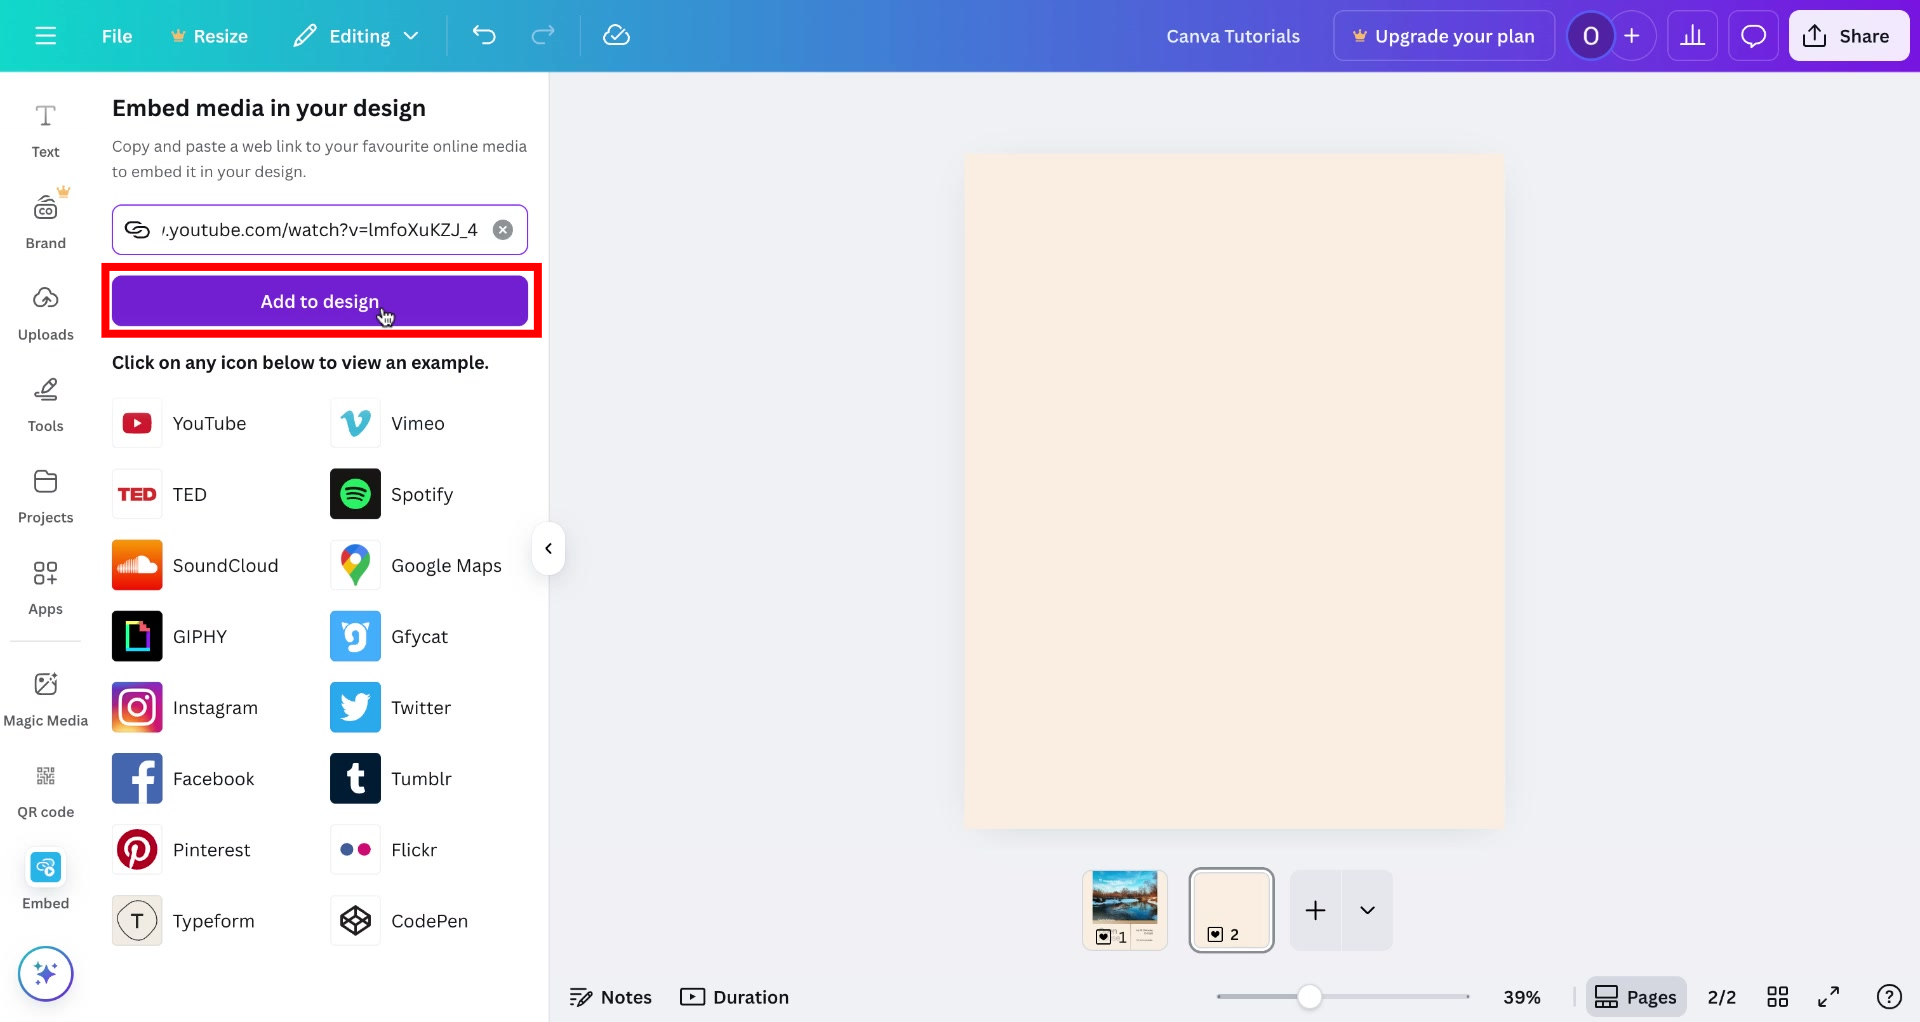Image resolution: width=1920 pixels, height=1022 pixels.
Task: Collapse the embed side panel
Action: (548, 548)
